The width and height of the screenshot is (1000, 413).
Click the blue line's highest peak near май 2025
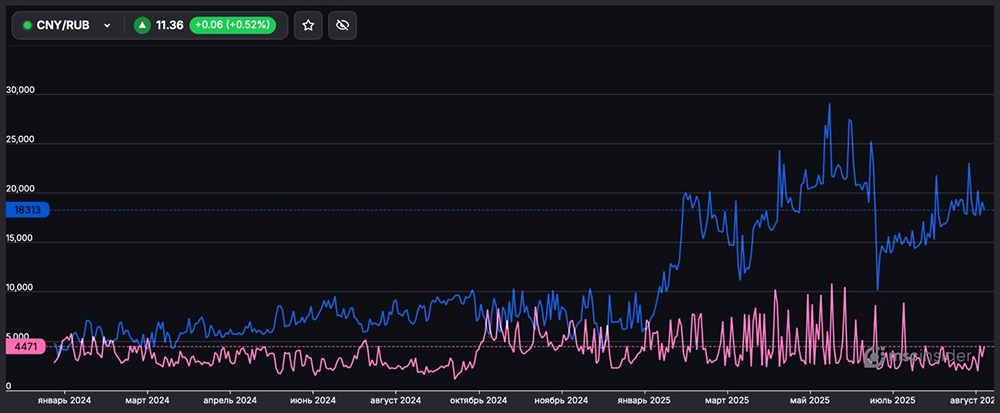point(829,104)
